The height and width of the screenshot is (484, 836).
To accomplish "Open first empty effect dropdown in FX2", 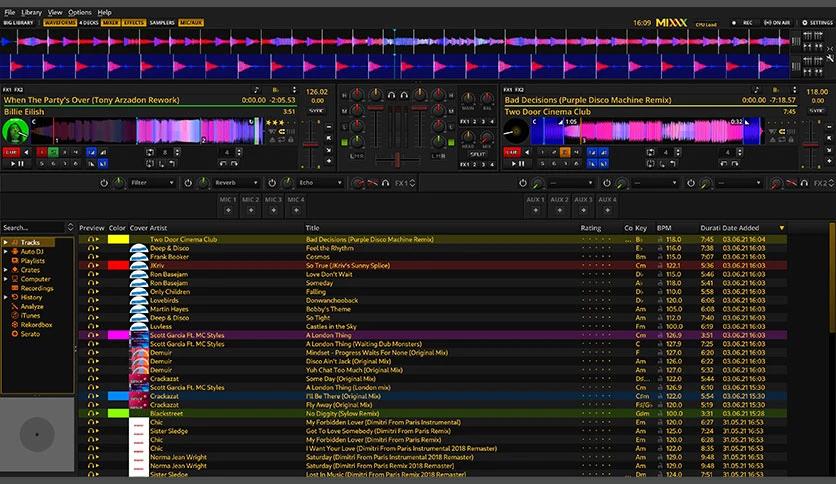I will coord(572,183).
